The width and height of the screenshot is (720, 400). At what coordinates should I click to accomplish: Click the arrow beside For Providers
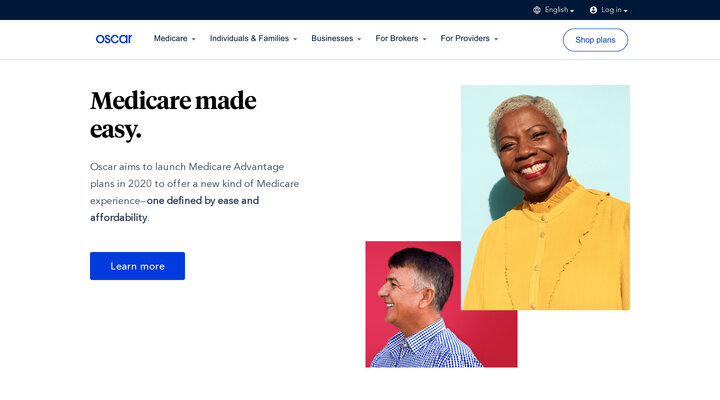tap(496, 39)
